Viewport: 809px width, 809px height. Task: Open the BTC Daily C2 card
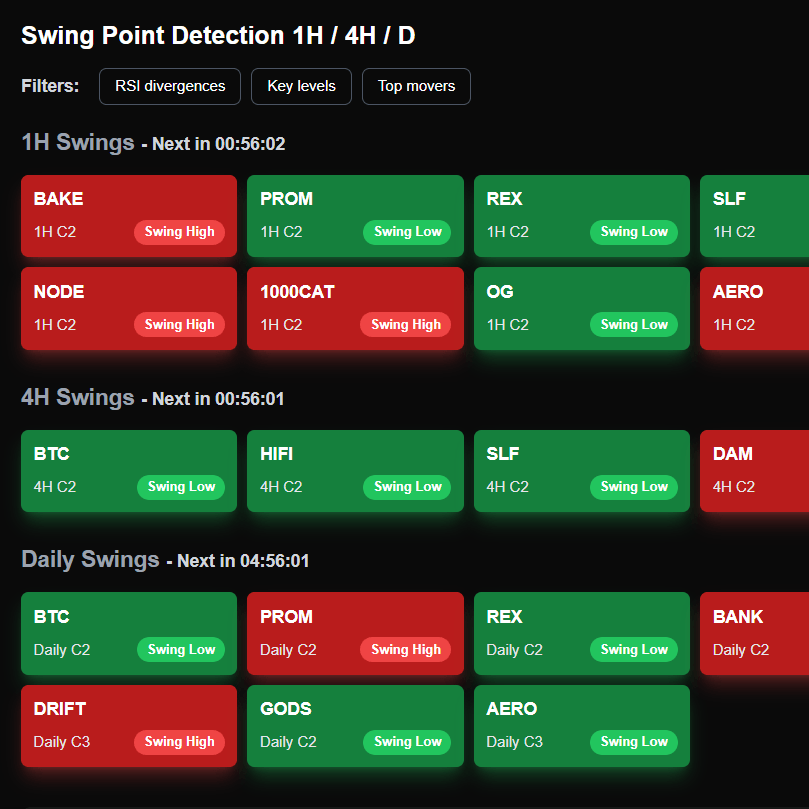coord(129,633)
